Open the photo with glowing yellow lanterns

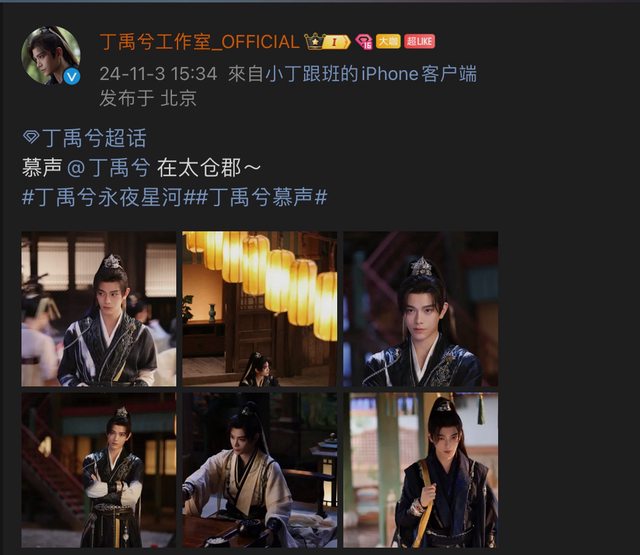(260, 309)
